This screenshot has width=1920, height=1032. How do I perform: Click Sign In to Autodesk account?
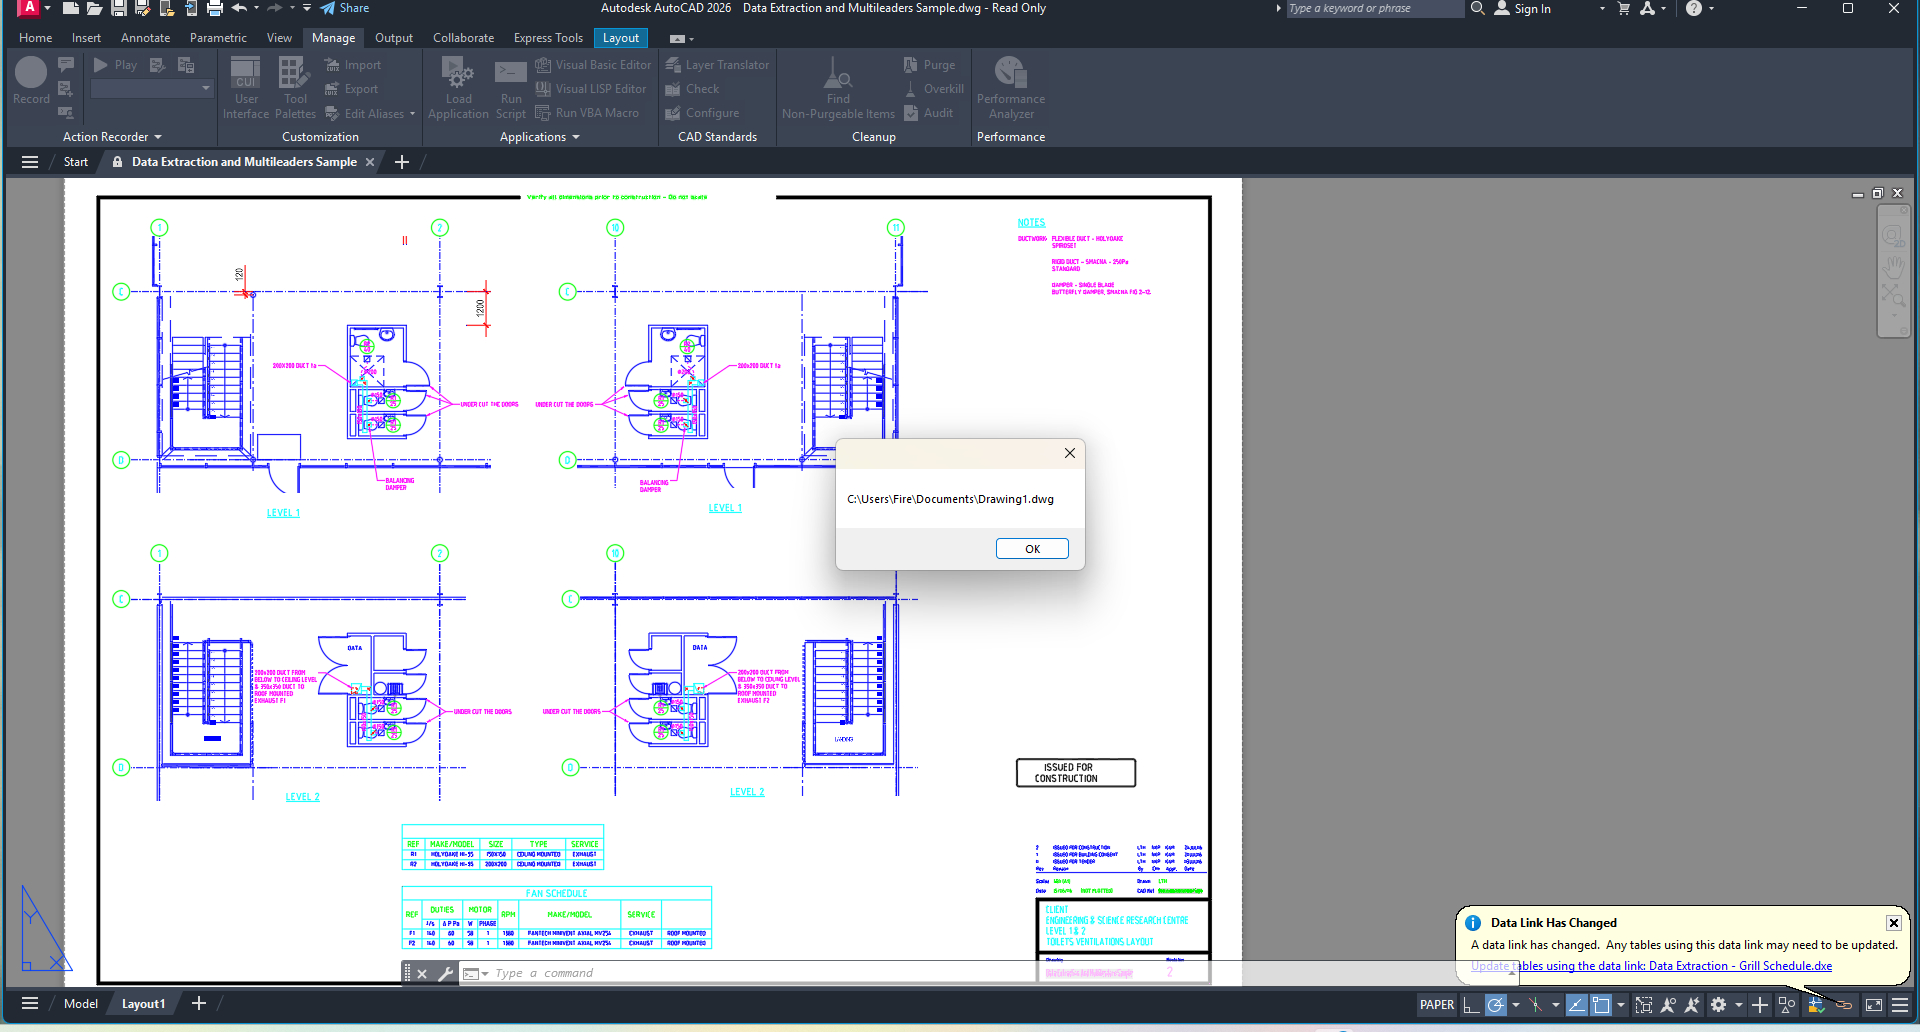pyautogui.click(x=1523, y=9)
